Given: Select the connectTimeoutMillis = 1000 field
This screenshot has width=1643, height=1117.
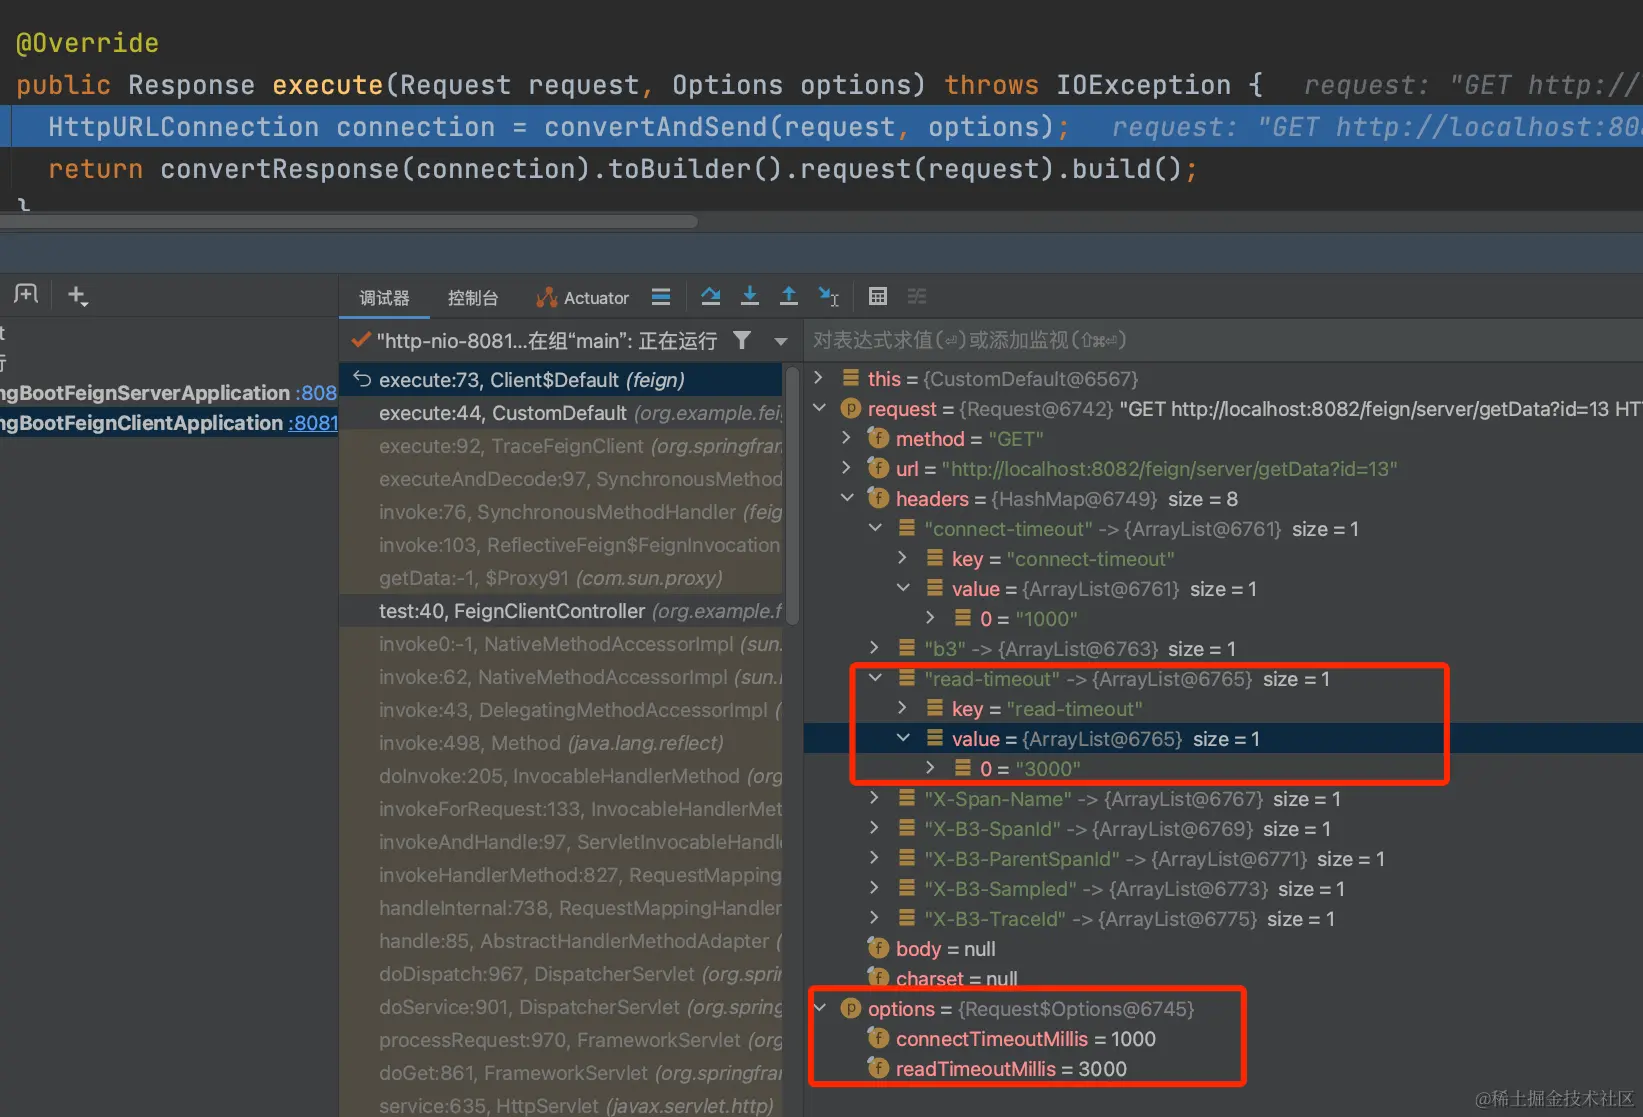Looking at the screenshot, I should pyautogui.click(x=1223, y=1039).
